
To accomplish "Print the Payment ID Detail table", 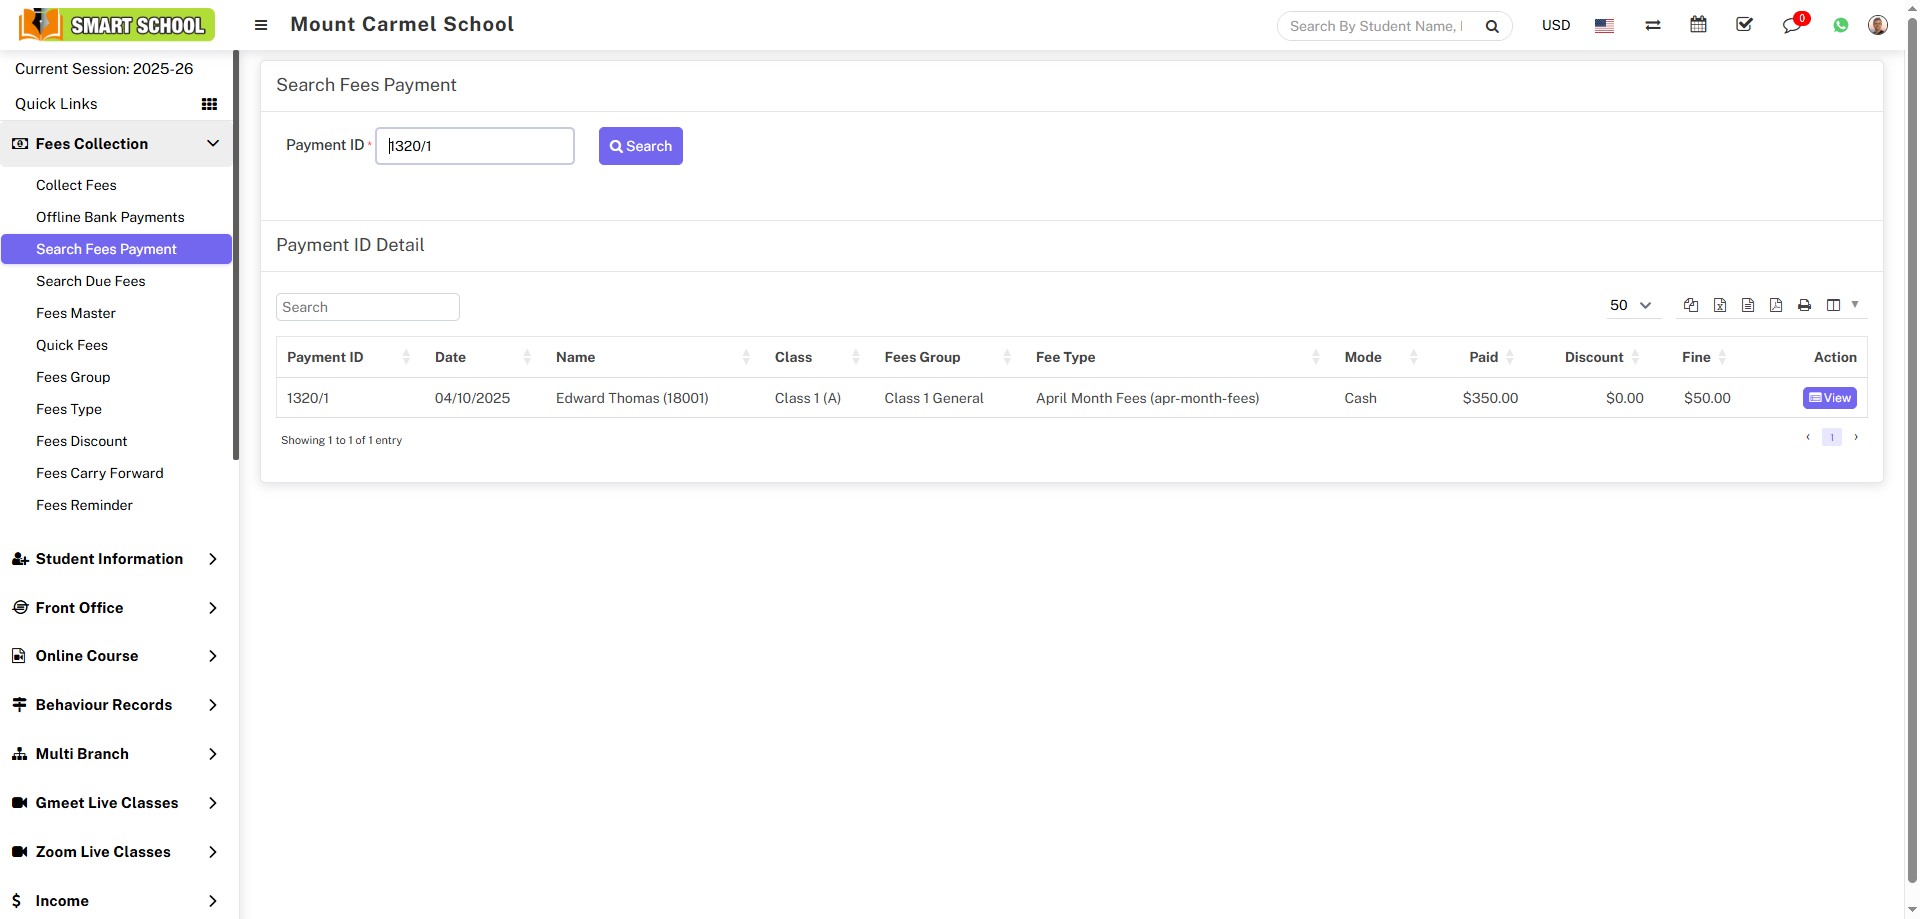I will [1805, 305].
